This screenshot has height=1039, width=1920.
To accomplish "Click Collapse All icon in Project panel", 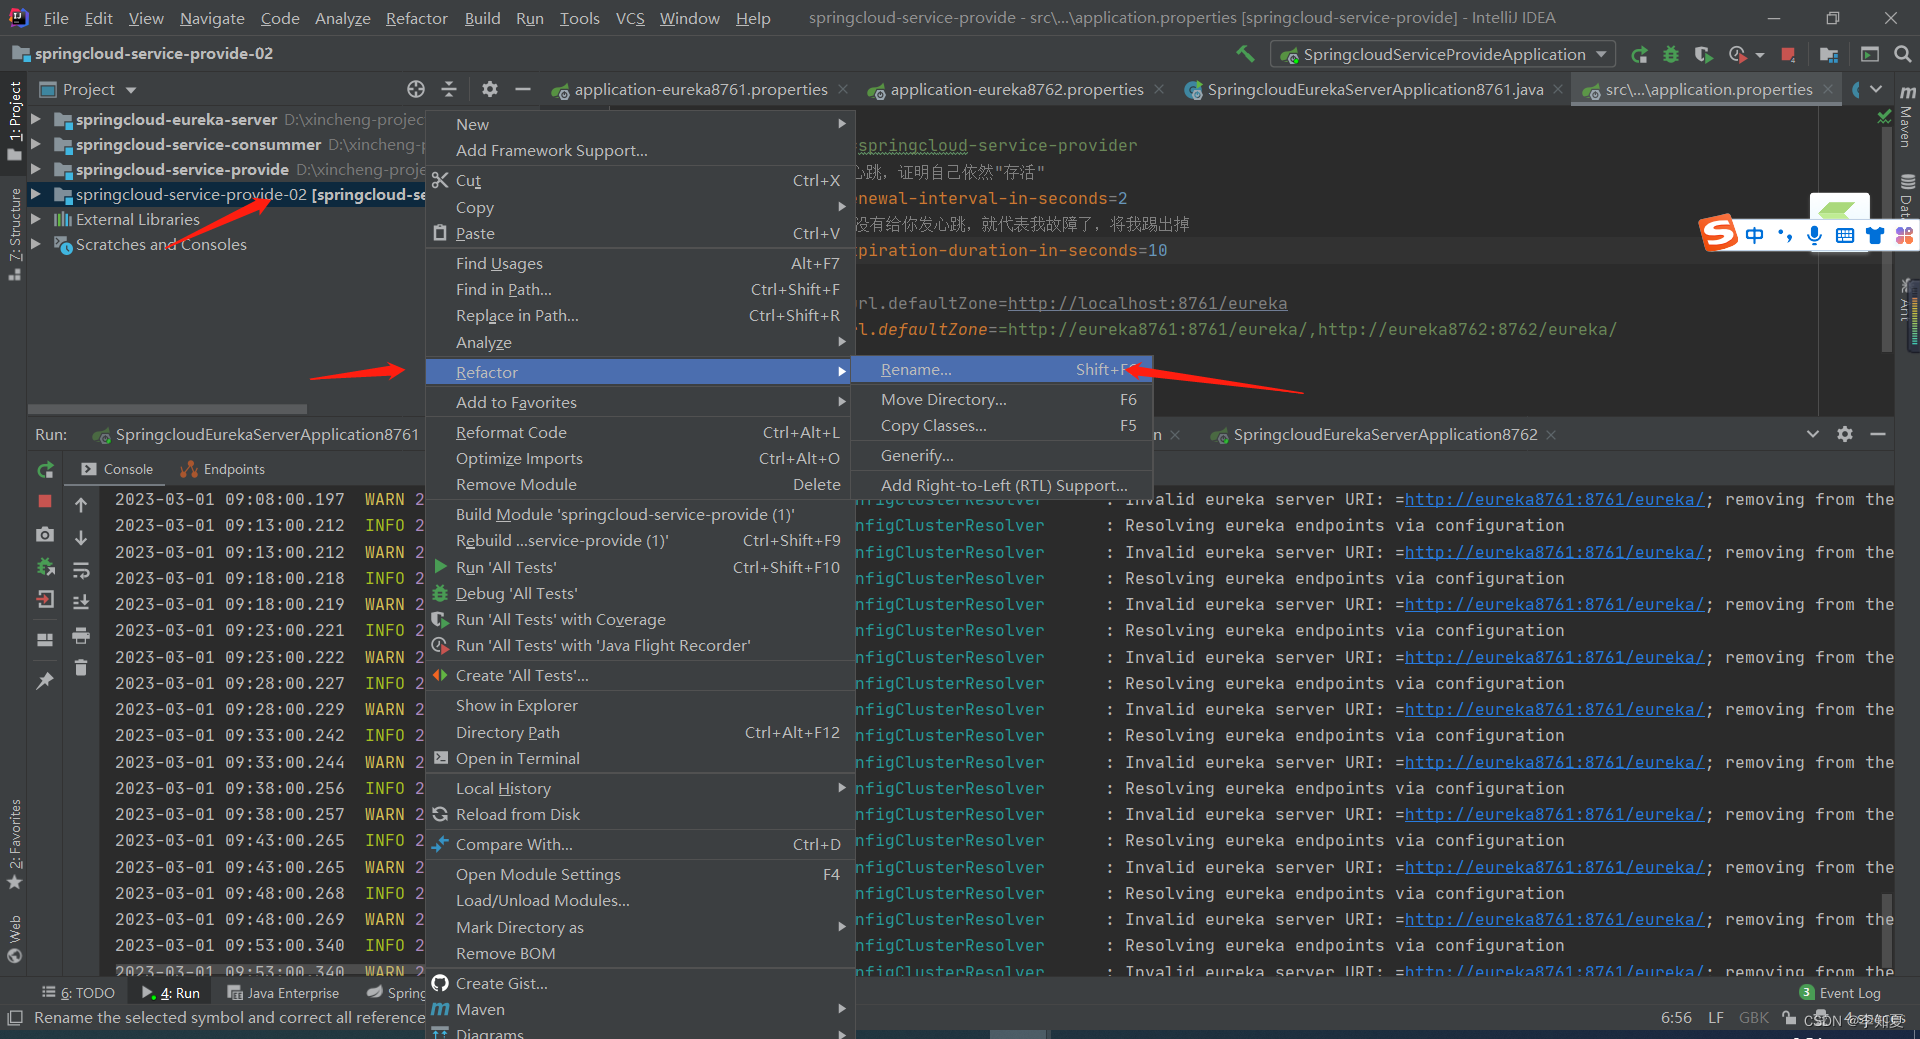I will click(x=449, y=89).
